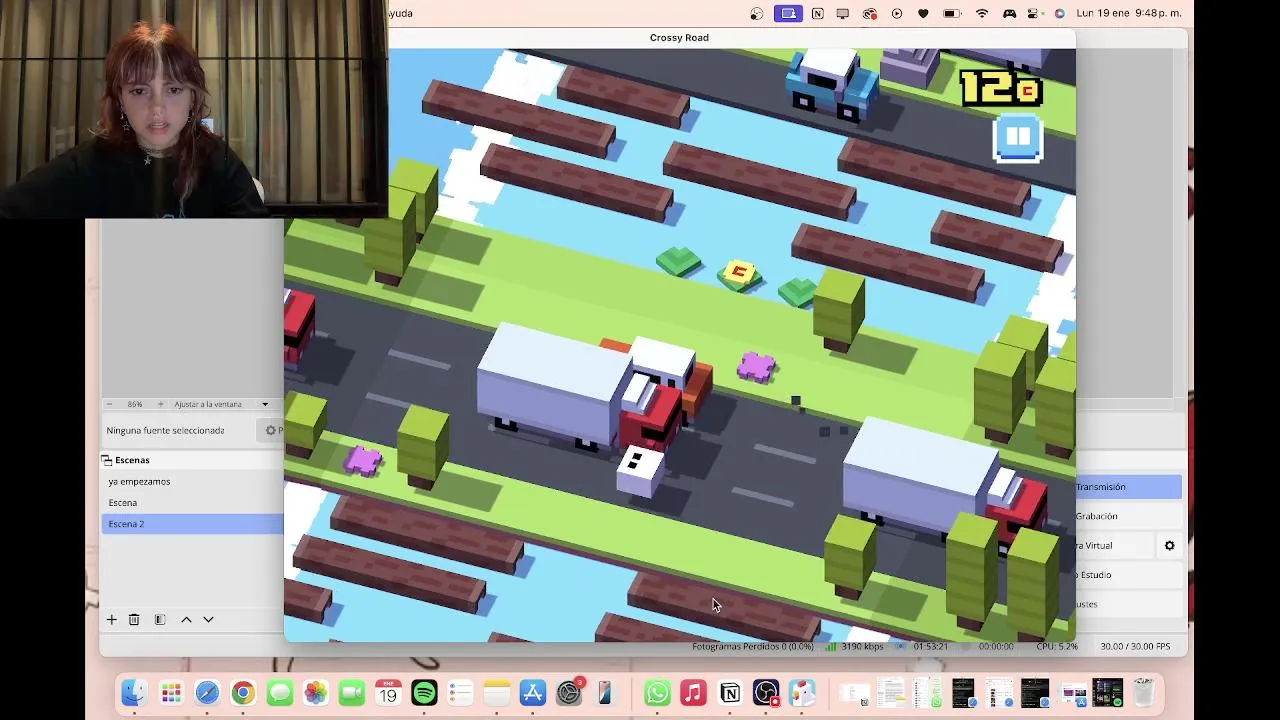Add a new scene in OBS with the plus icon
Image resolution: width=1280 pixels, height=720 pixels.
pos(112,620)
